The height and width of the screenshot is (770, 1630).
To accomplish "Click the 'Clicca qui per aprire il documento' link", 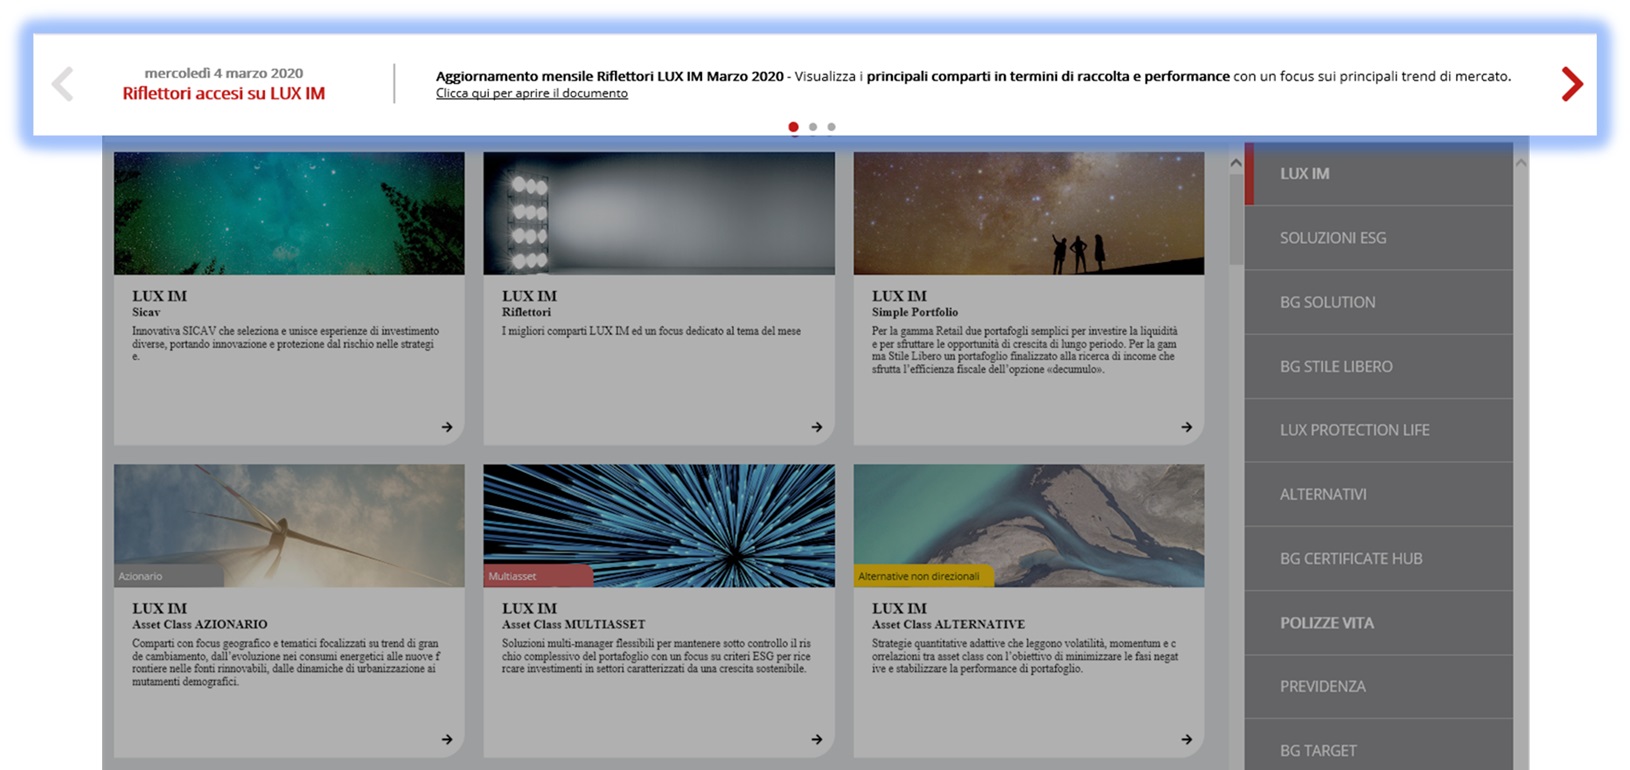I will [x=532, y=93].
